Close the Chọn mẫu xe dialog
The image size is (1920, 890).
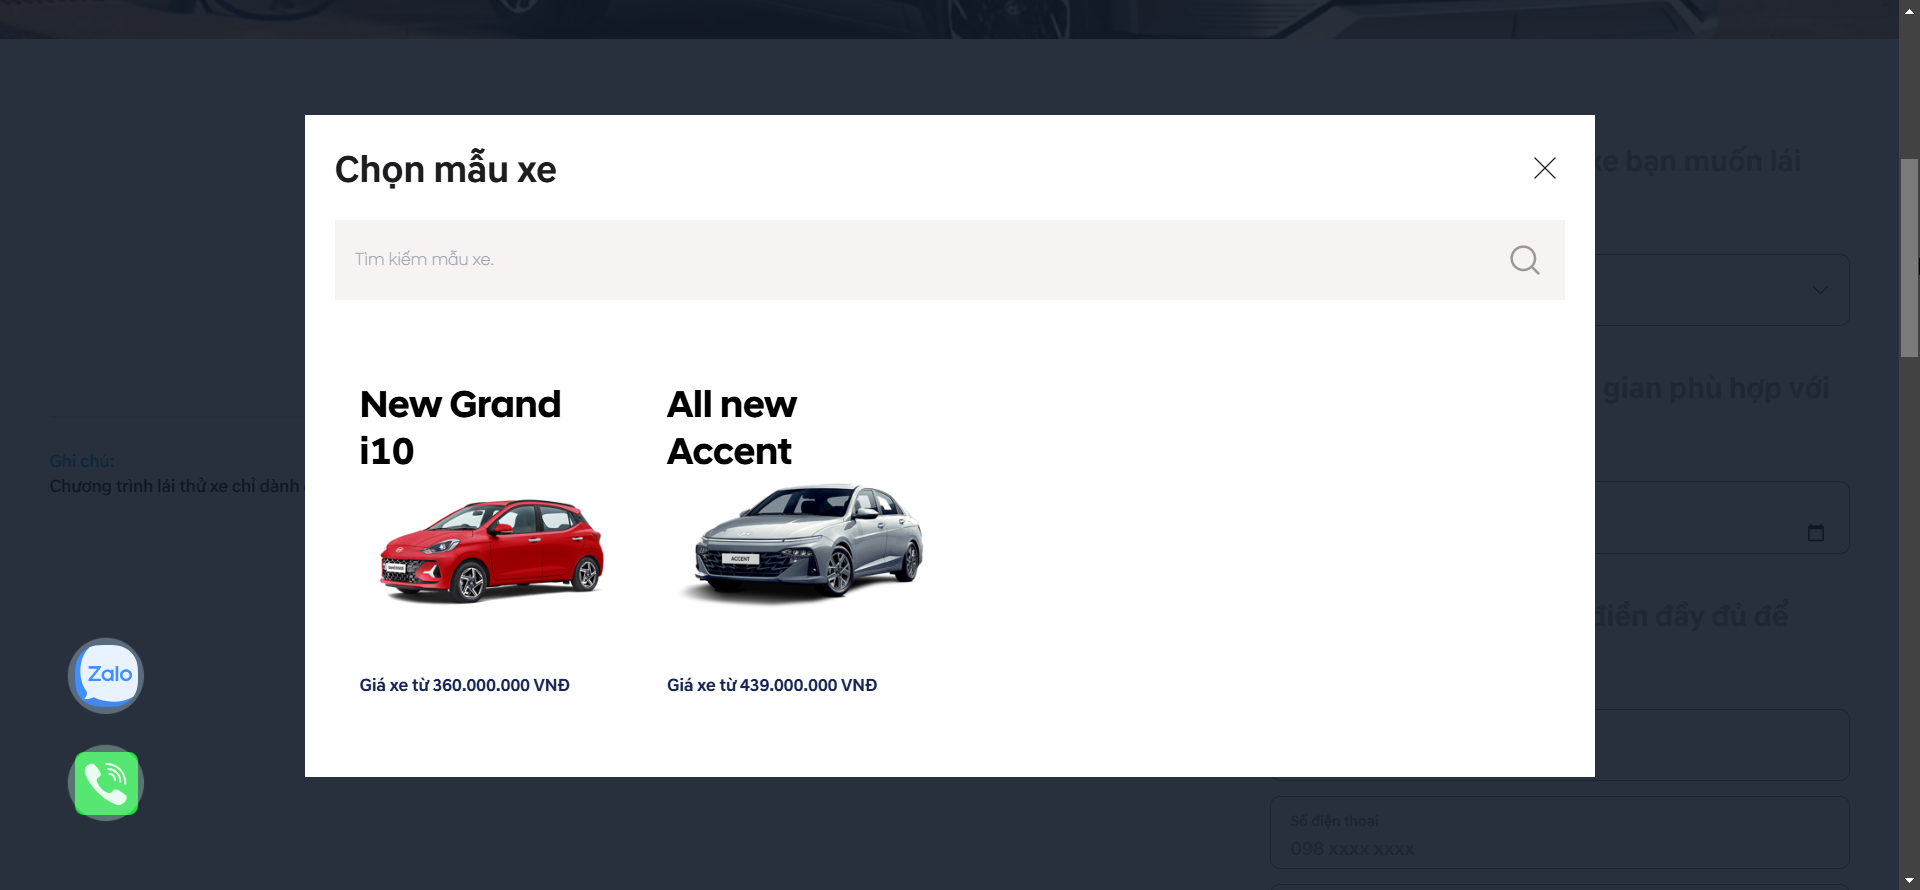[x=1544, y=168]
